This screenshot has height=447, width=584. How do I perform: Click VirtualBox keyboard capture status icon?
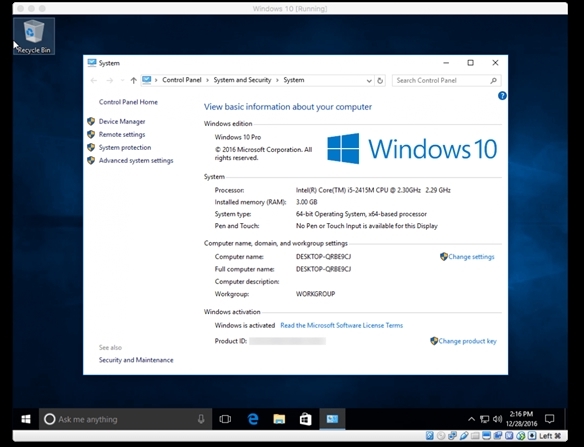click(531, 435)
